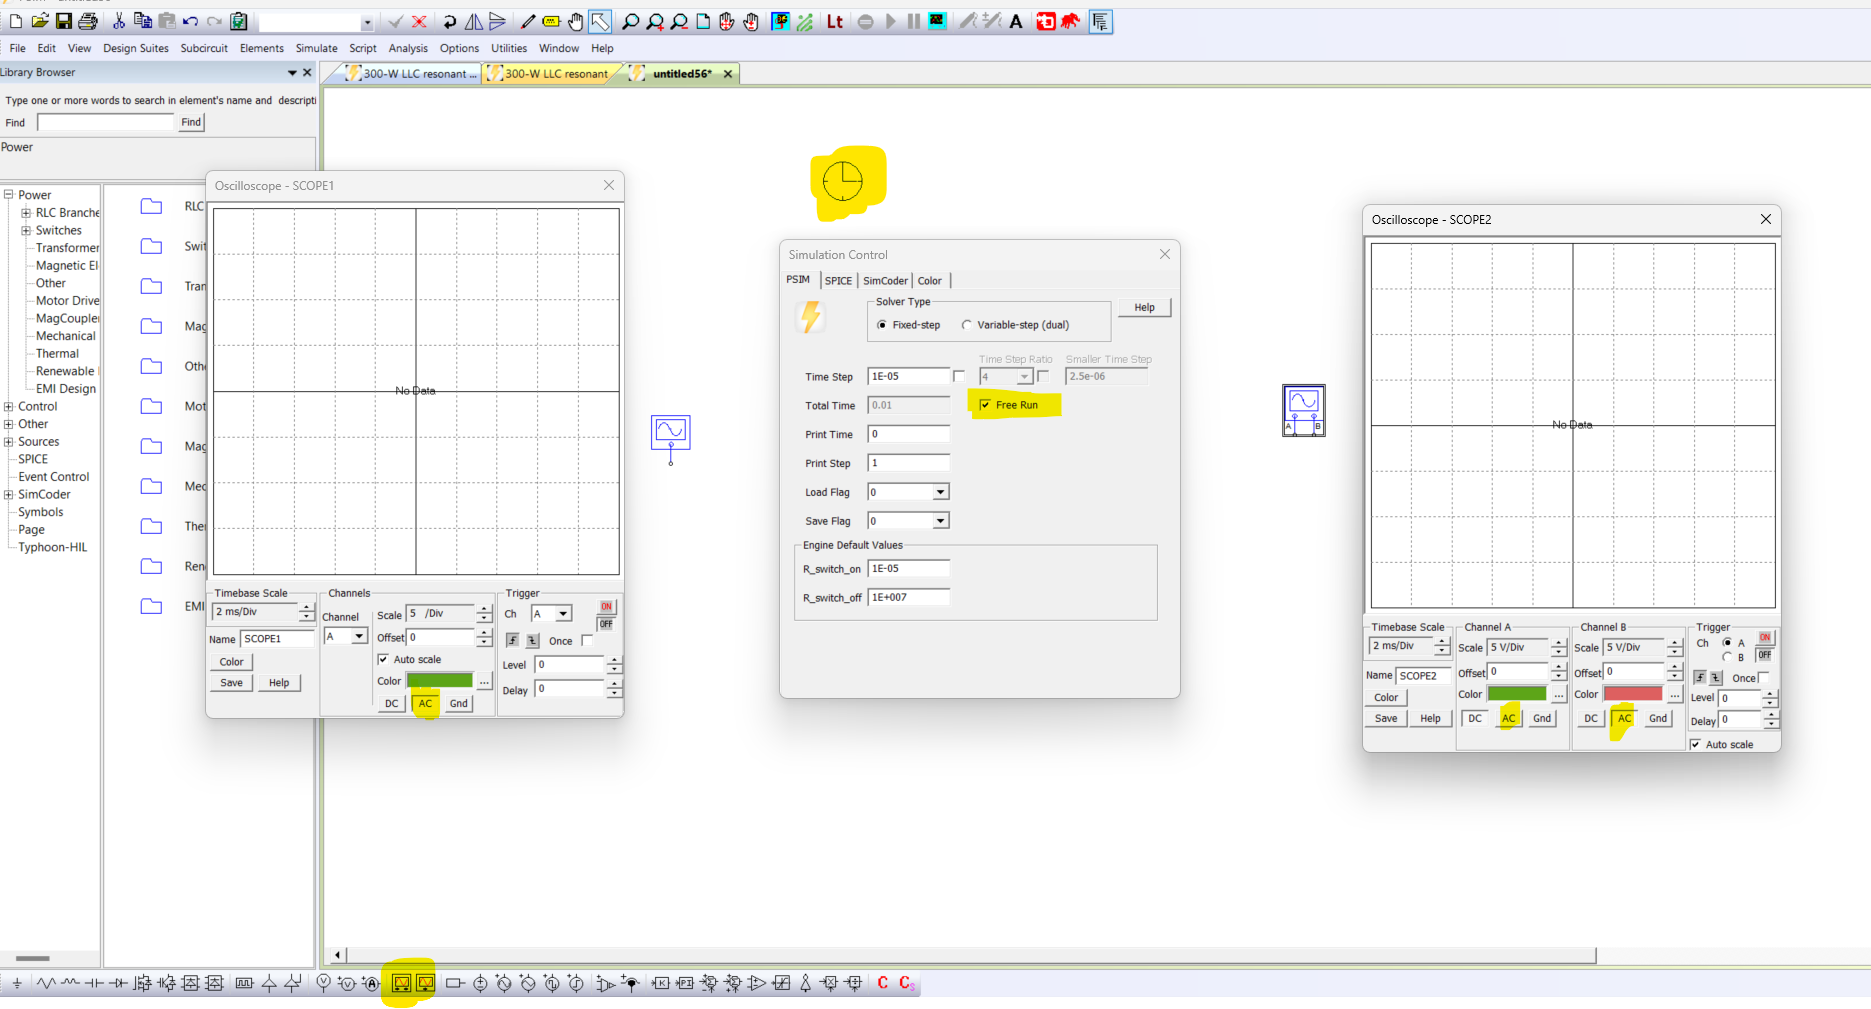Expand the Switches tree node
Image resolution: width=1871 pixels, height=1009 pixels.
pyautogui.click(x=26, y=231)
